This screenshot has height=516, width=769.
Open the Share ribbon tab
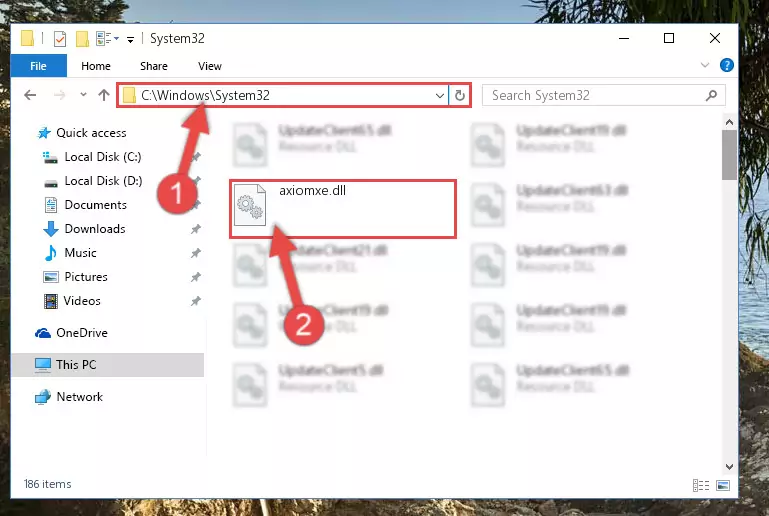tap(154, 66)
